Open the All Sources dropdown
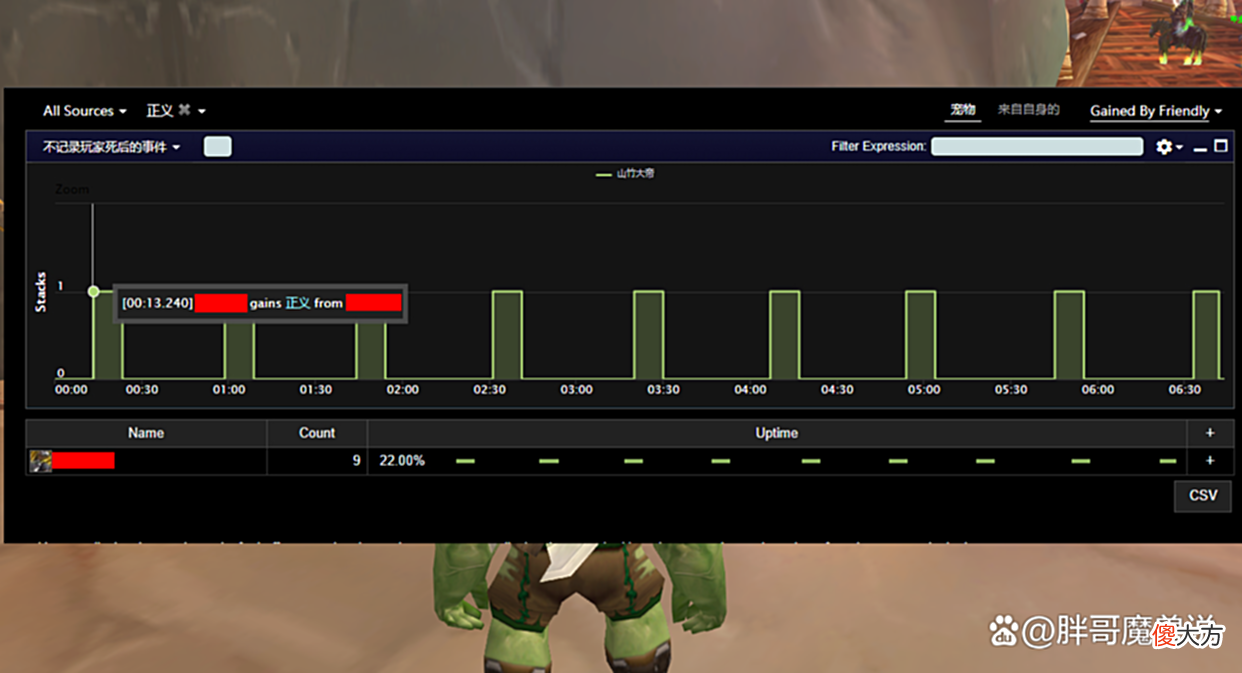Screen dimensions: 1242x673 tap(85, 111)
